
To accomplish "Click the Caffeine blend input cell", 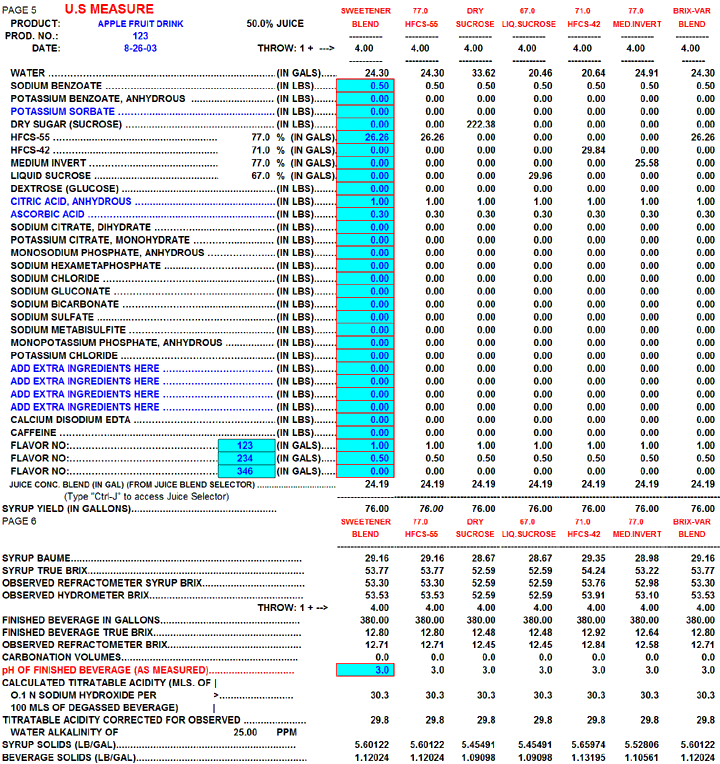I will [x=366, y=432].
